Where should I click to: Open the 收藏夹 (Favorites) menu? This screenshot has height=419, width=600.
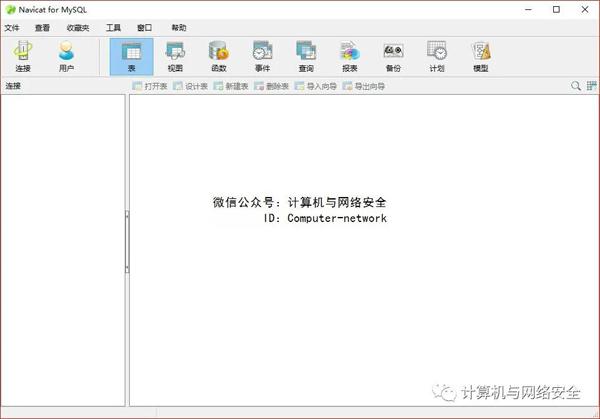tap(78, 28)
